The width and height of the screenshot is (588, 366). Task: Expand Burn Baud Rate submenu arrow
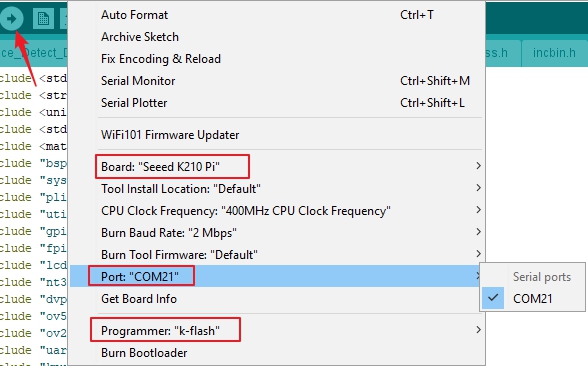click(x=478, y=232)
